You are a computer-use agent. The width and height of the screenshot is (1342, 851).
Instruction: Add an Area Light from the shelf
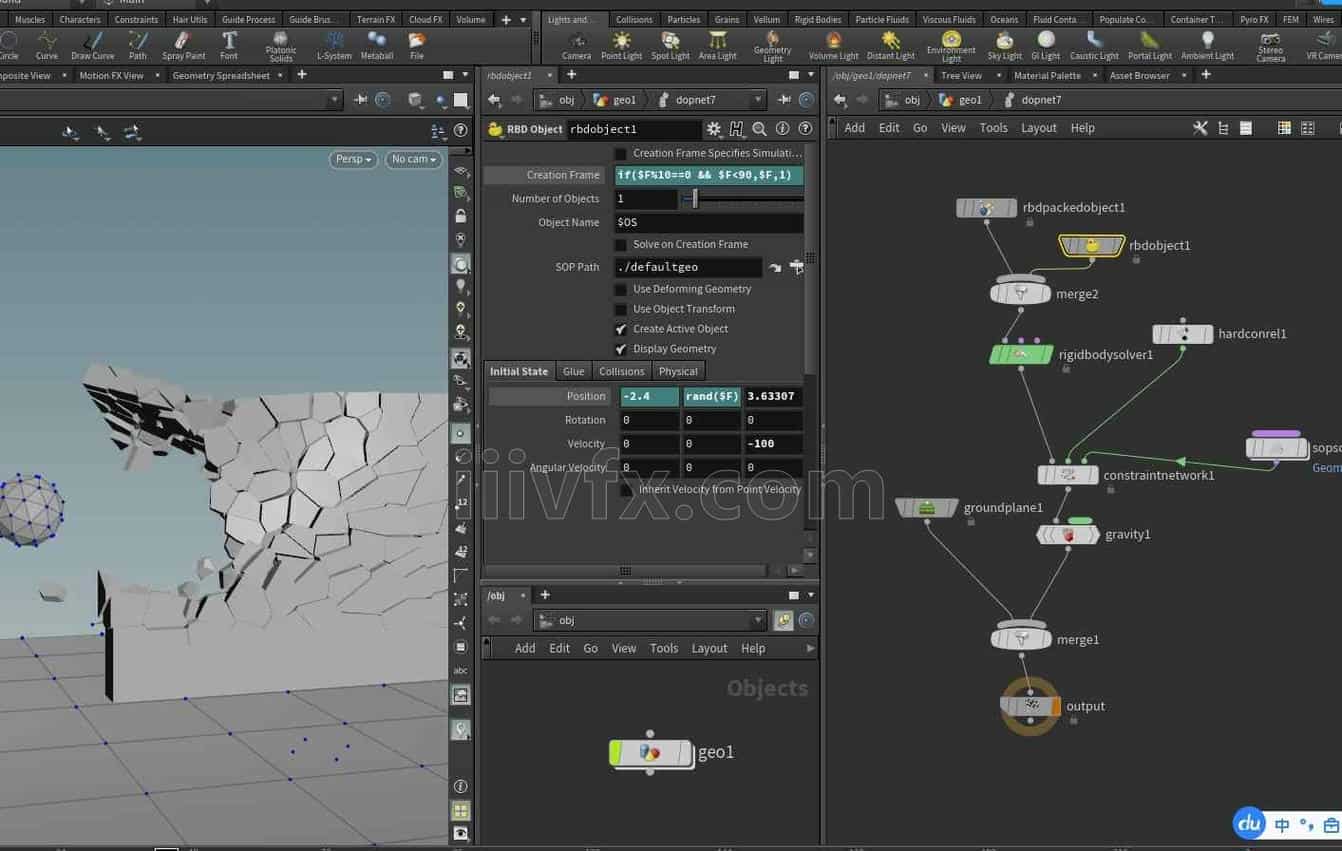click(717, 45)
